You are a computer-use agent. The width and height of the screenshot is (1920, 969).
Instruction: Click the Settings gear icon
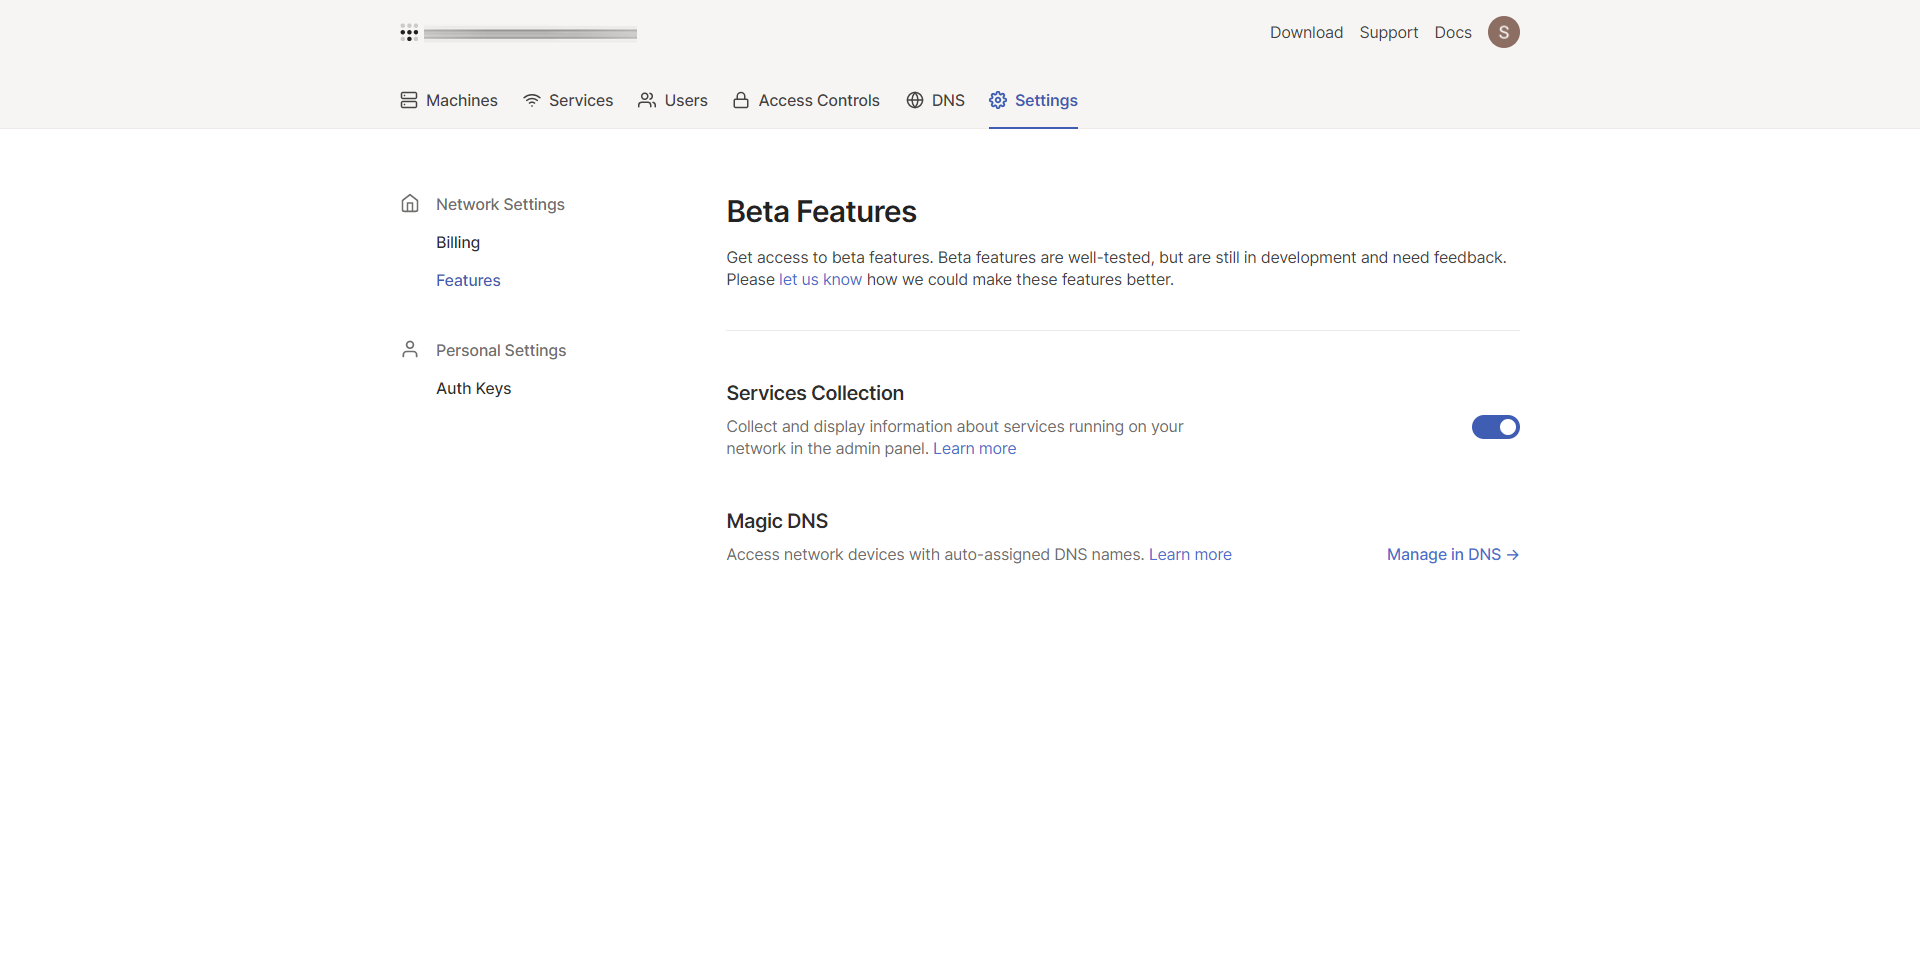pos(998,100)
